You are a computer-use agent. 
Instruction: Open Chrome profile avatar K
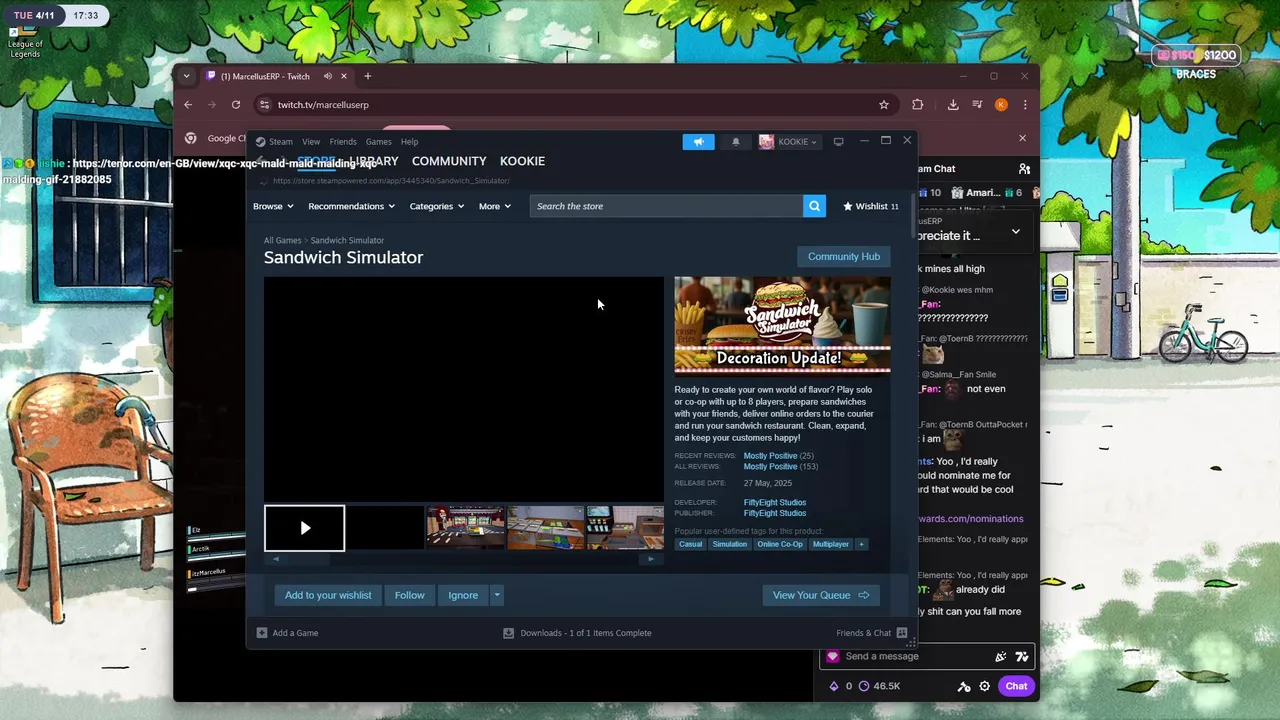click(1001, 105)
